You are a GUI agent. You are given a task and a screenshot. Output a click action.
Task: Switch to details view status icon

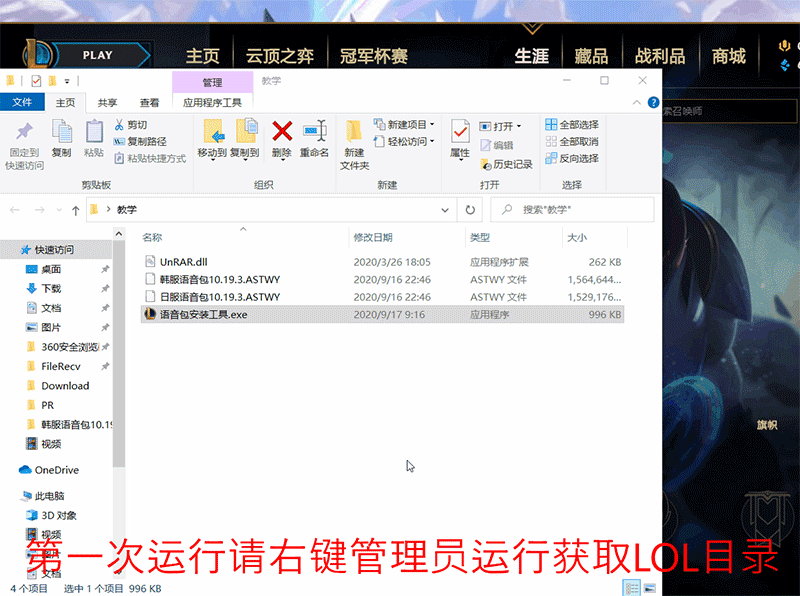632,588
